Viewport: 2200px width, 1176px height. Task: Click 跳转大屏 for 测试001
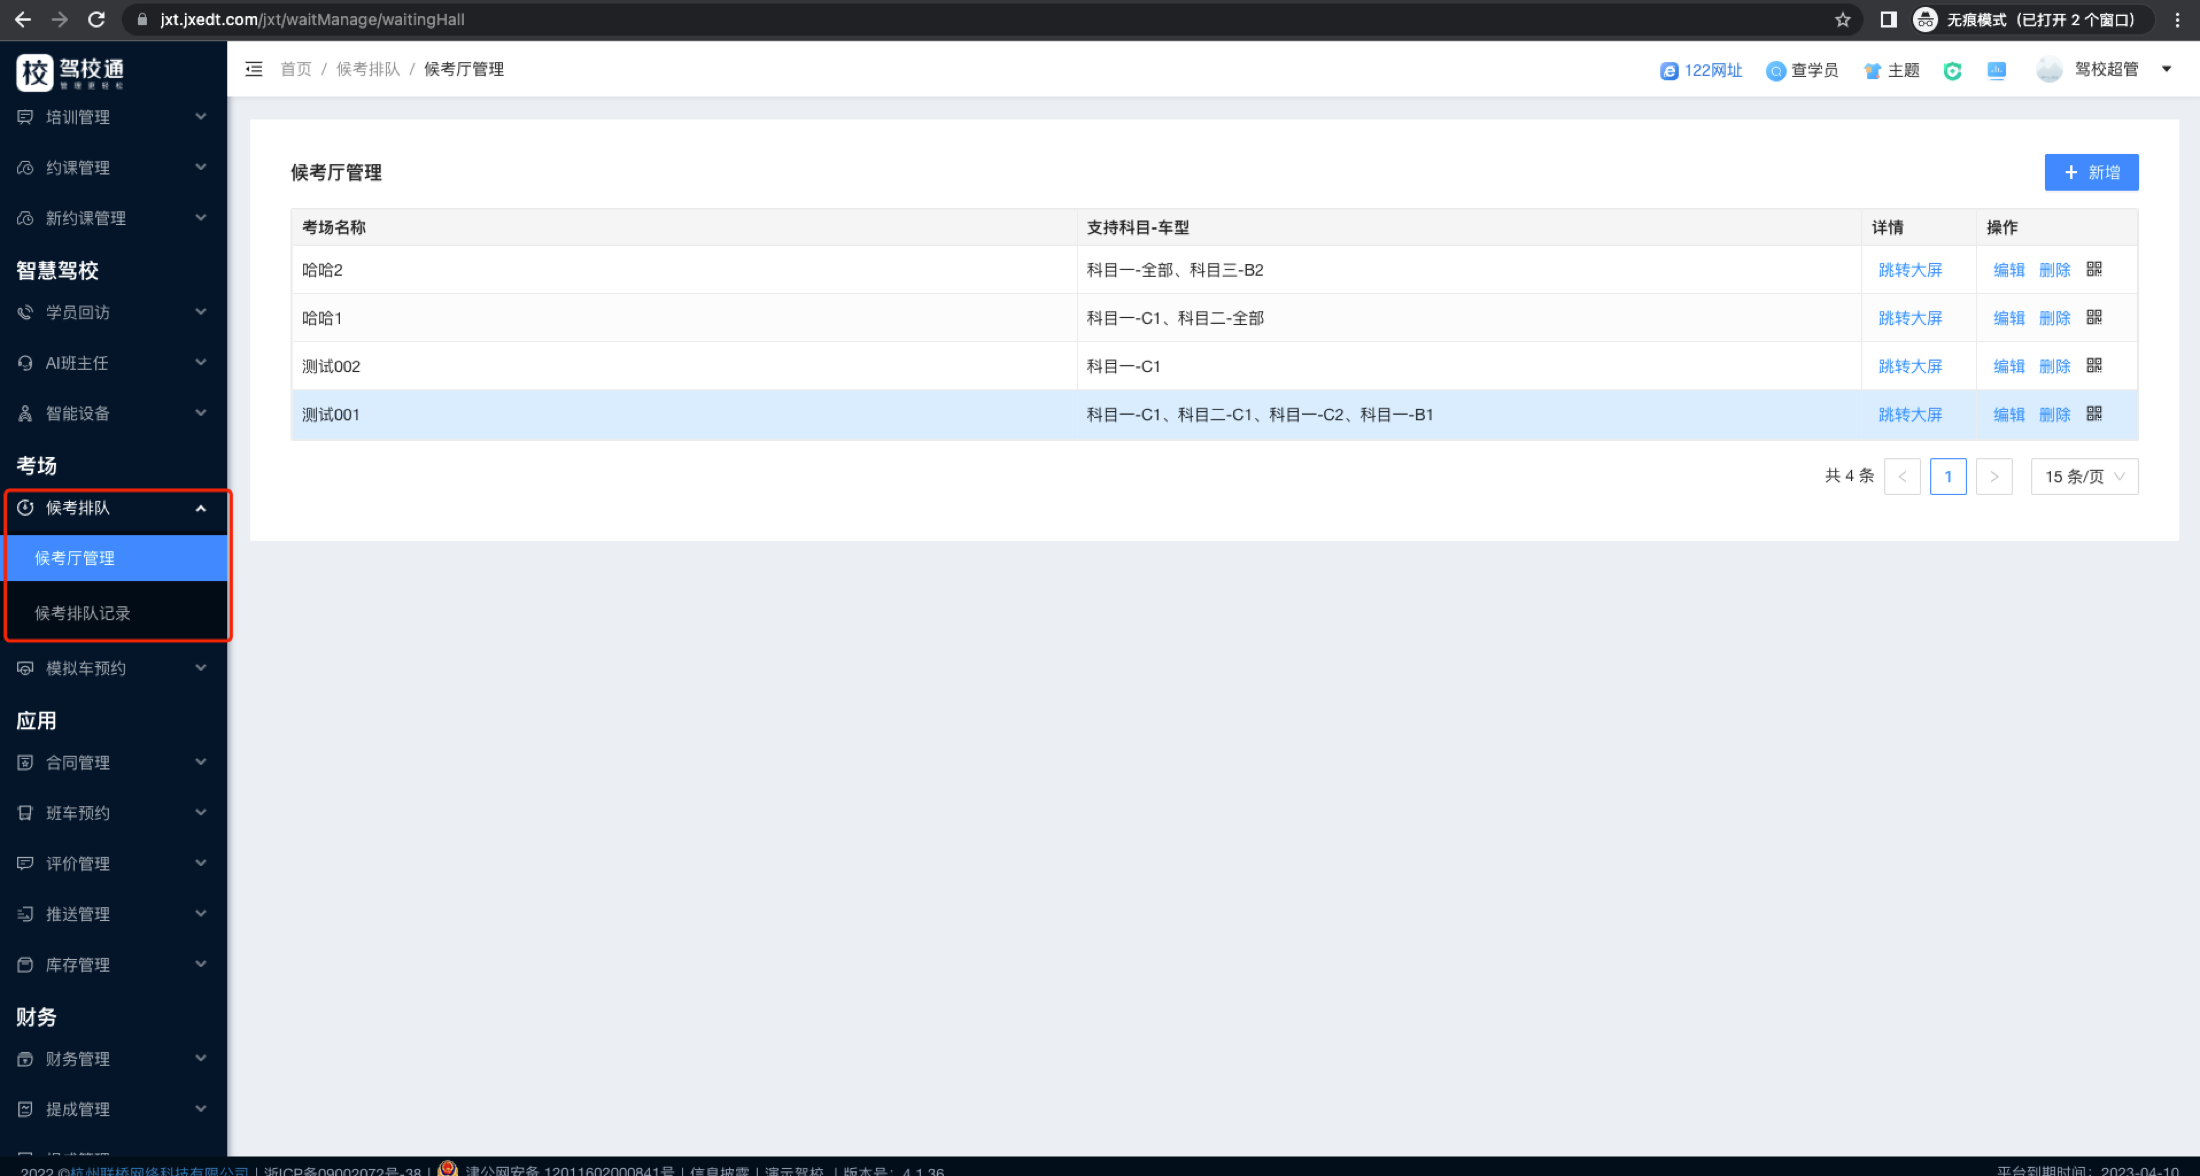pyautogui.click(x=1910, y=414)
